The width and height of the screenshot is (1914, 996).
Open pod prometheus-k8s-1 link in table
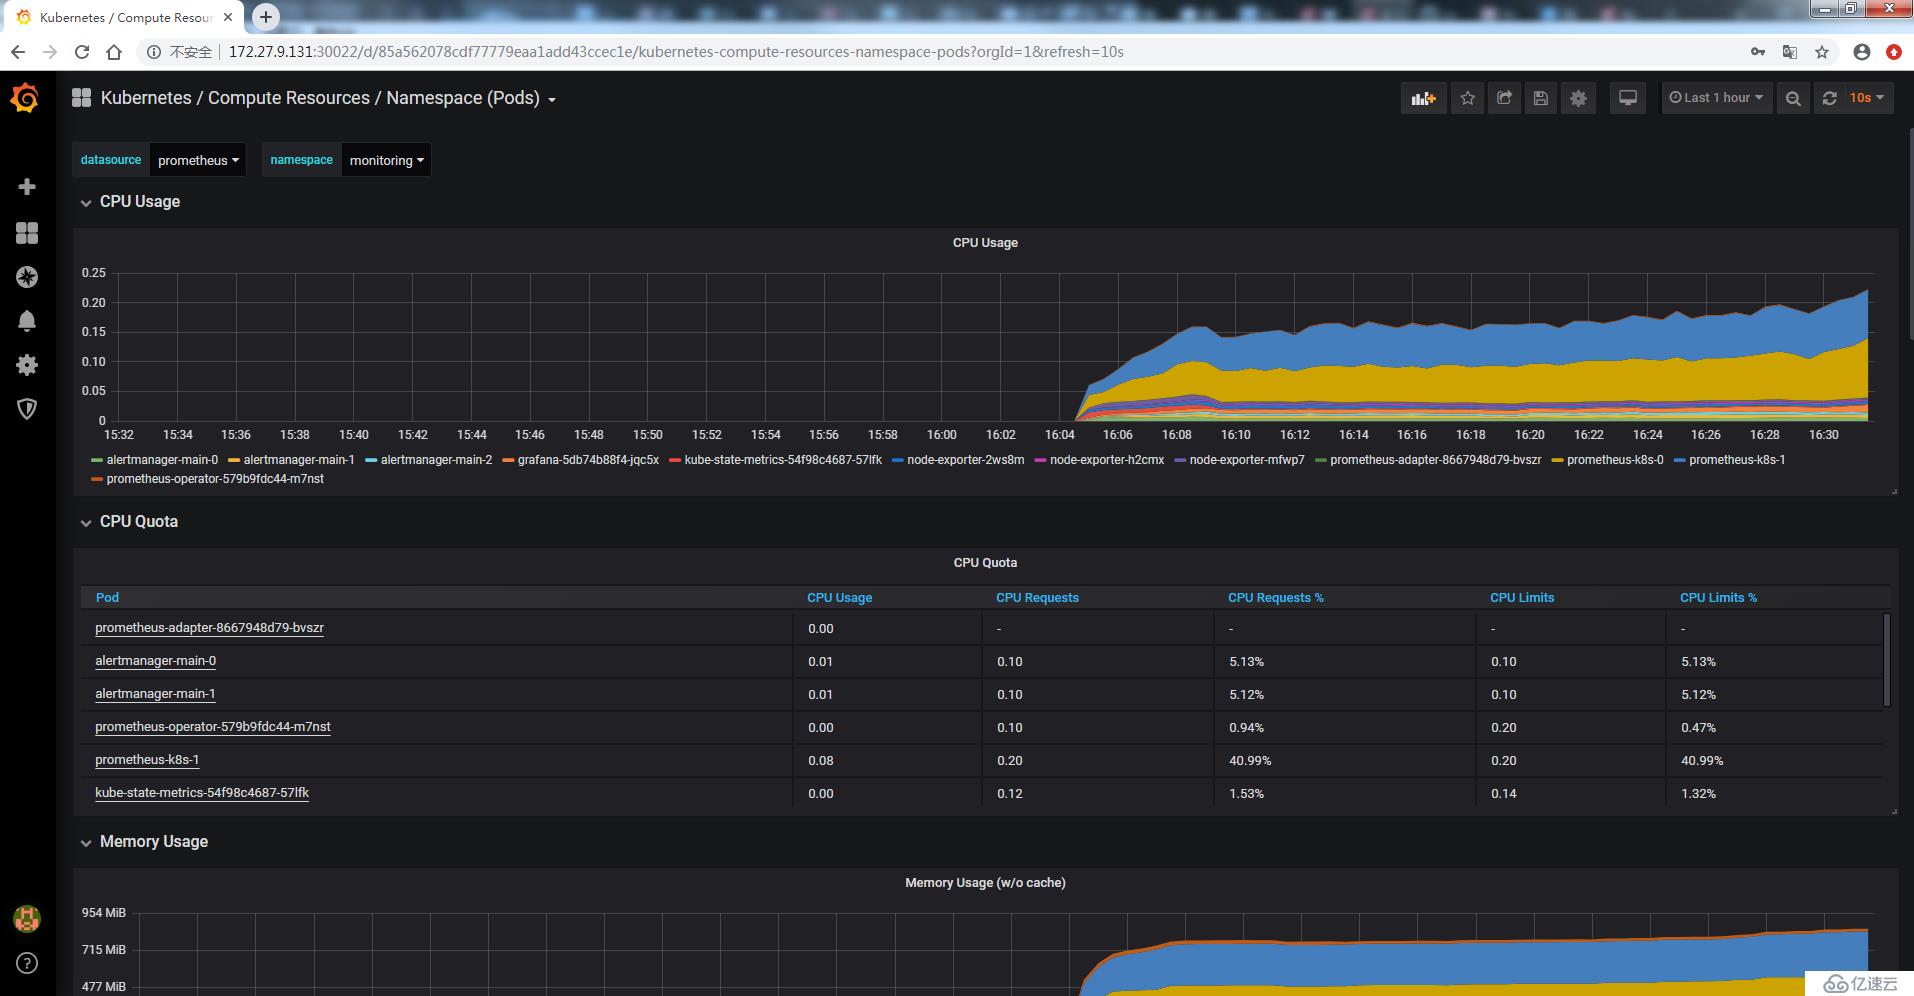[x=147, y=760]
